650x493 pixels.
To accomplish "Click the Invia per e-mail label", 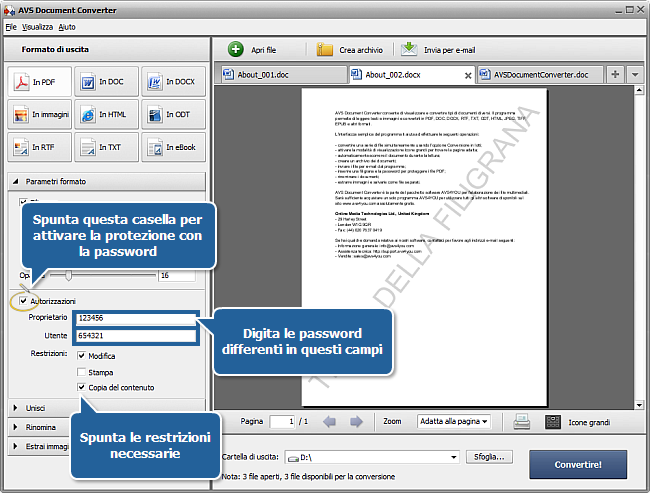I will click(449, 50).
